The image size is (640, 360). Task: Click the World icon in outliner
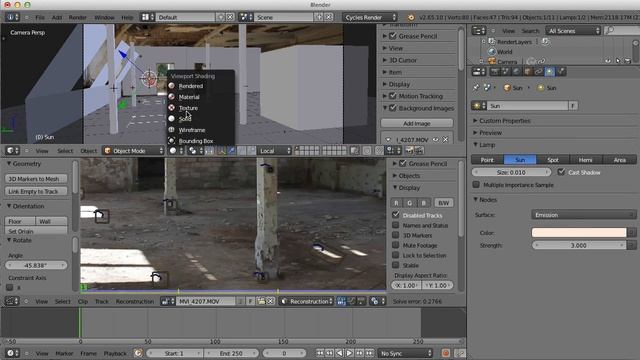pyautogui.click(x=492, y=52)
